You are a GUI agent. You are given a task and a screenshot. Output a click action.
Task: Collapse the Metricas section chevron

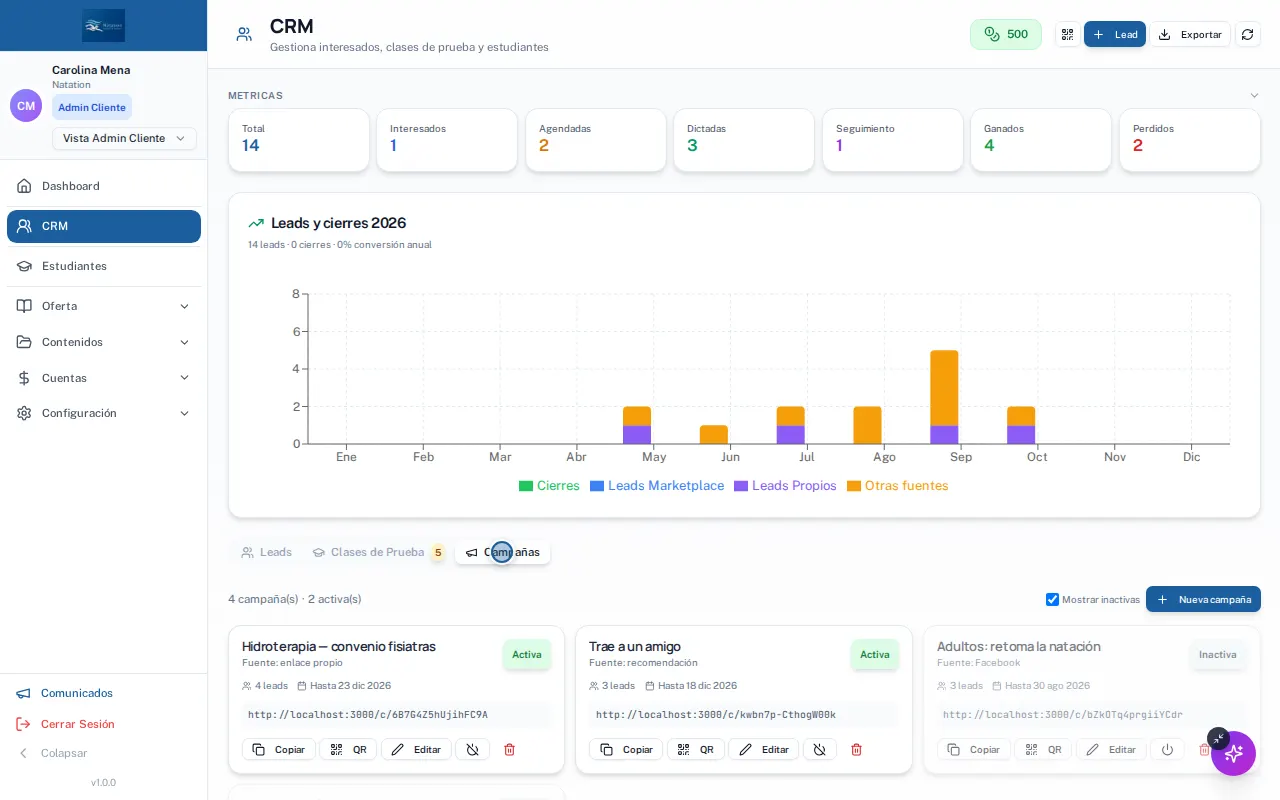[1254, 96]
